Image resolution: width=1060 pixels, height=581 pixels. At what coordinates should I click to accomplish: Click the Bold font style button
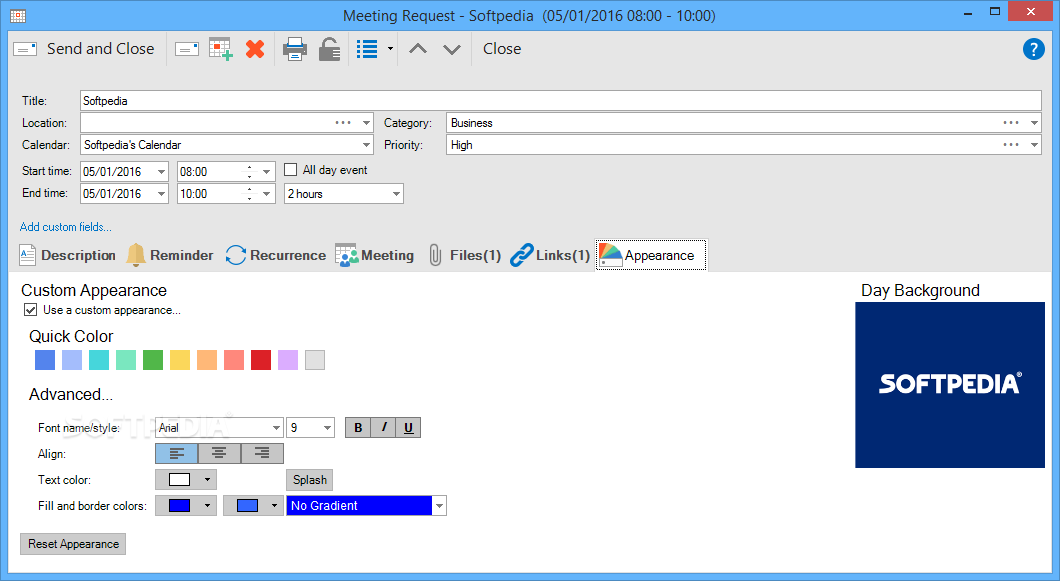pos(358,427)
